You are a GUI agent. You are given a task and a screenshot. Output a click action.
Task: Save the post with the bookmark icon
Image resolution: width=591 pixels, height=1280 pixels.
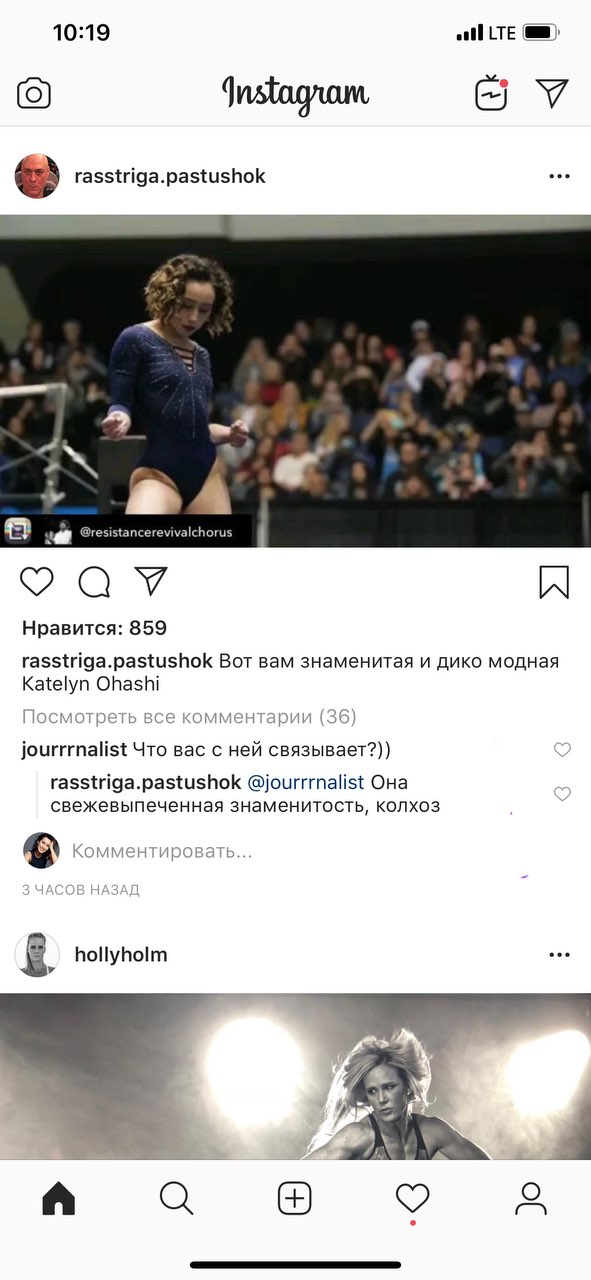tap(554, 582)
